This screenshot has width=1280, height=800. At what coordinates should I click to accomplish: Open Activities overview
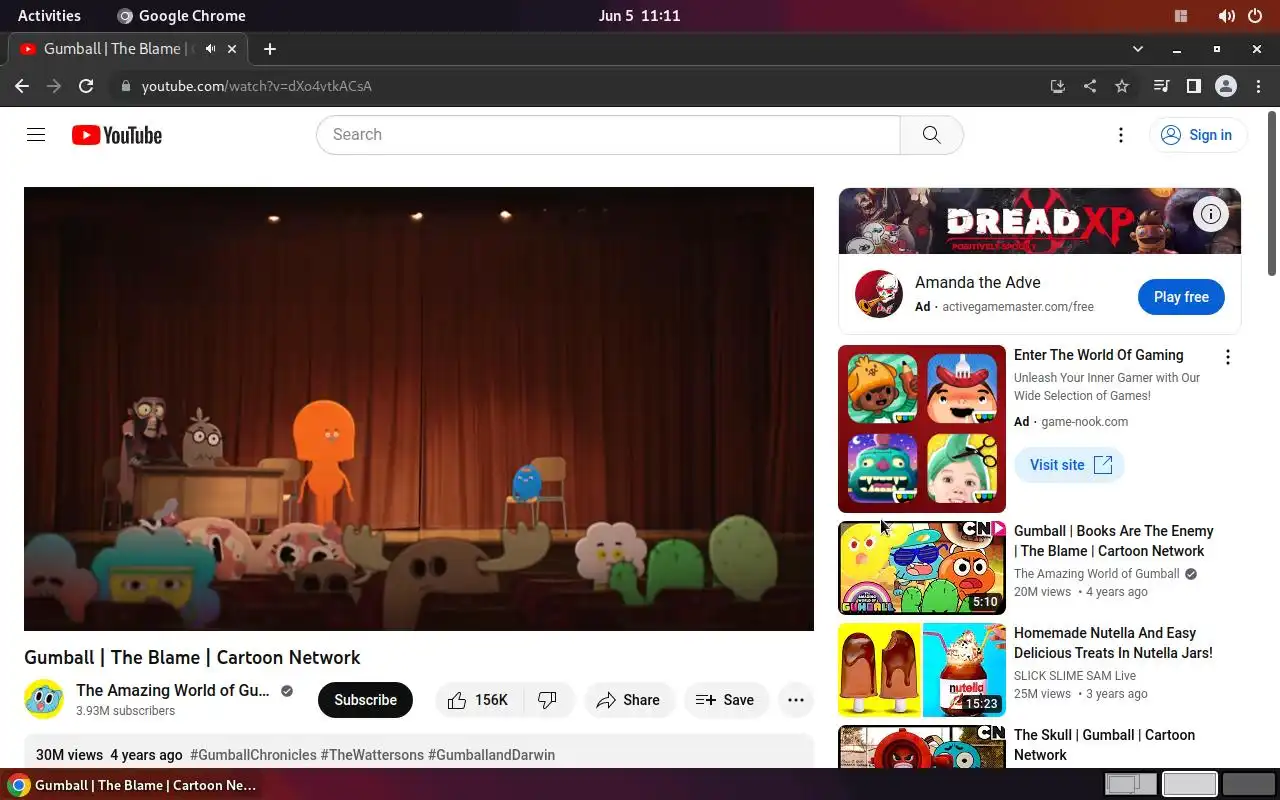(49, 16)
